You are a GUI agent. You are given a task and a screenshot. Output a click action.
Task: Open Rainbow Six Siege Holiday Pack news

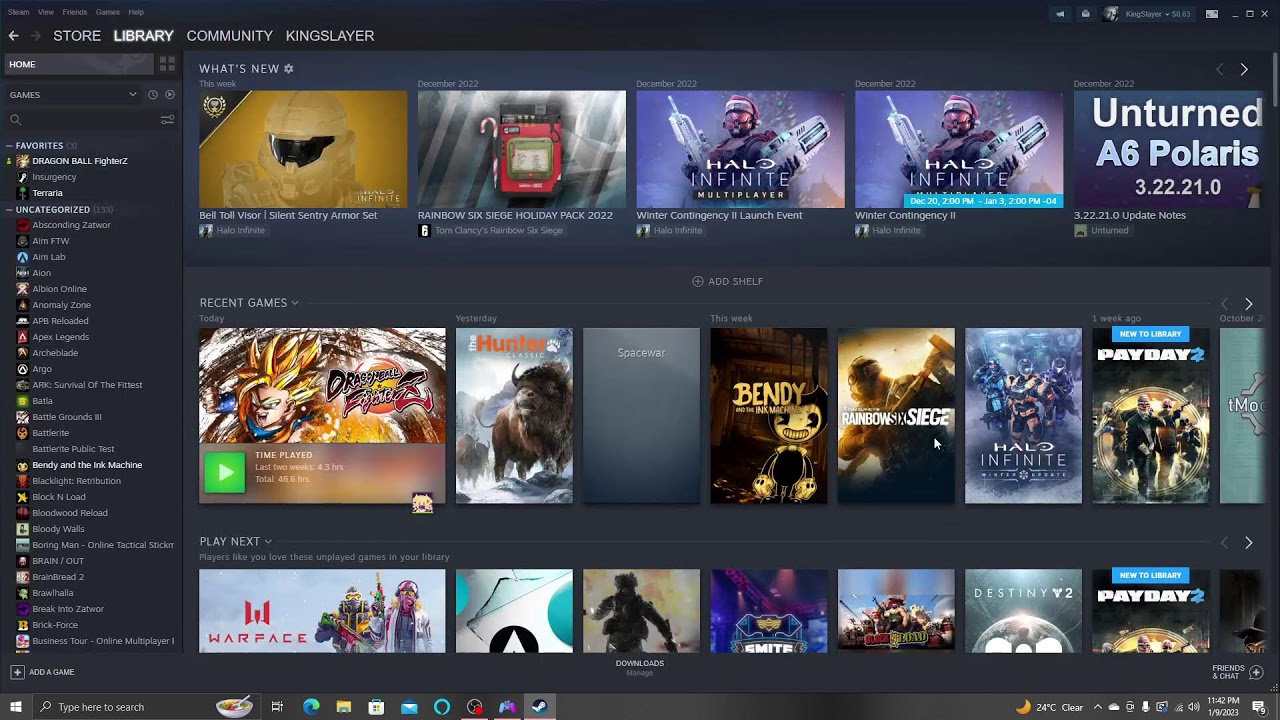point(522,149)
